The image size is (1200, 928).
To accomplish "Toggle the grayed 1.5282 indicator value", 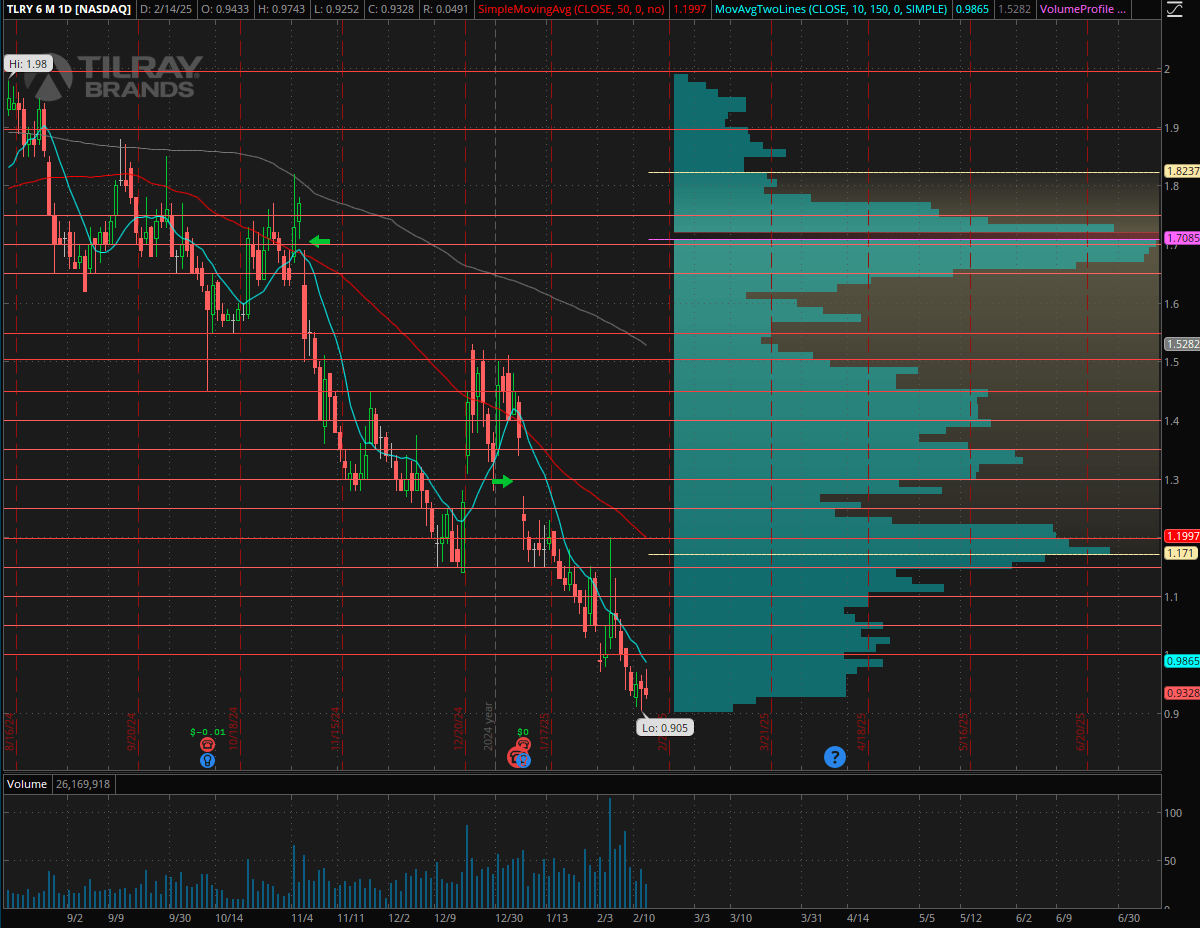I will click(x=1012, y=9).
